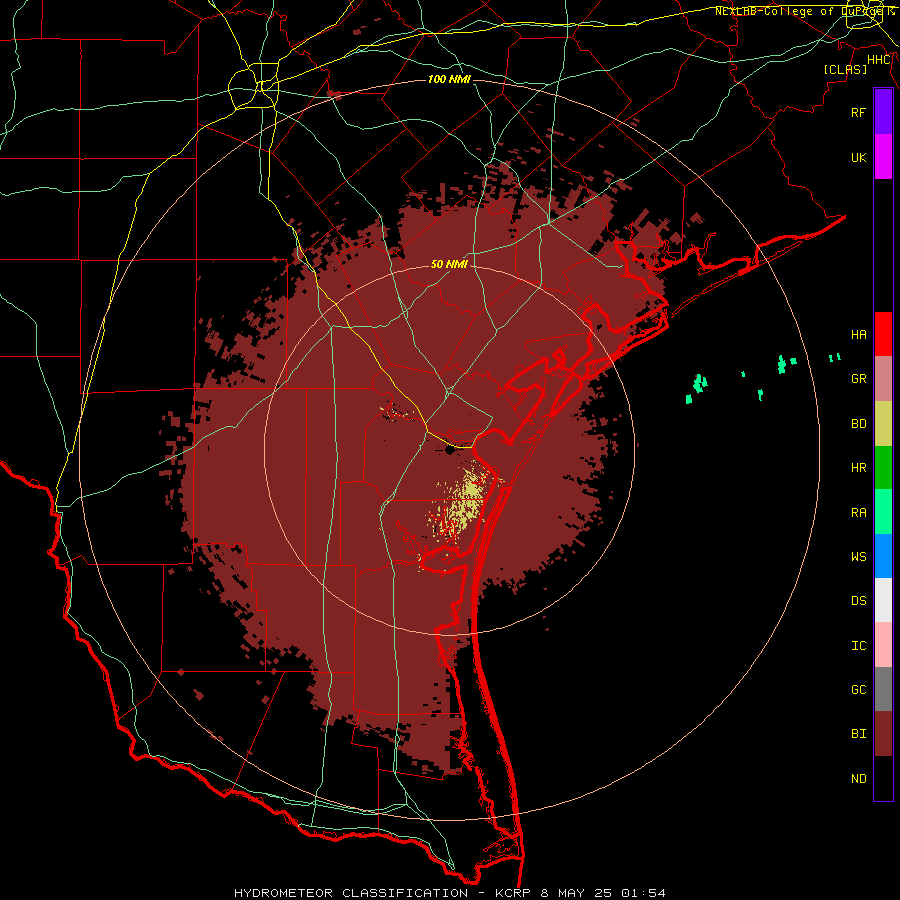Click the 'UK' legend label
This screenshot has height=900, width=900.
(x=859, y=157)
